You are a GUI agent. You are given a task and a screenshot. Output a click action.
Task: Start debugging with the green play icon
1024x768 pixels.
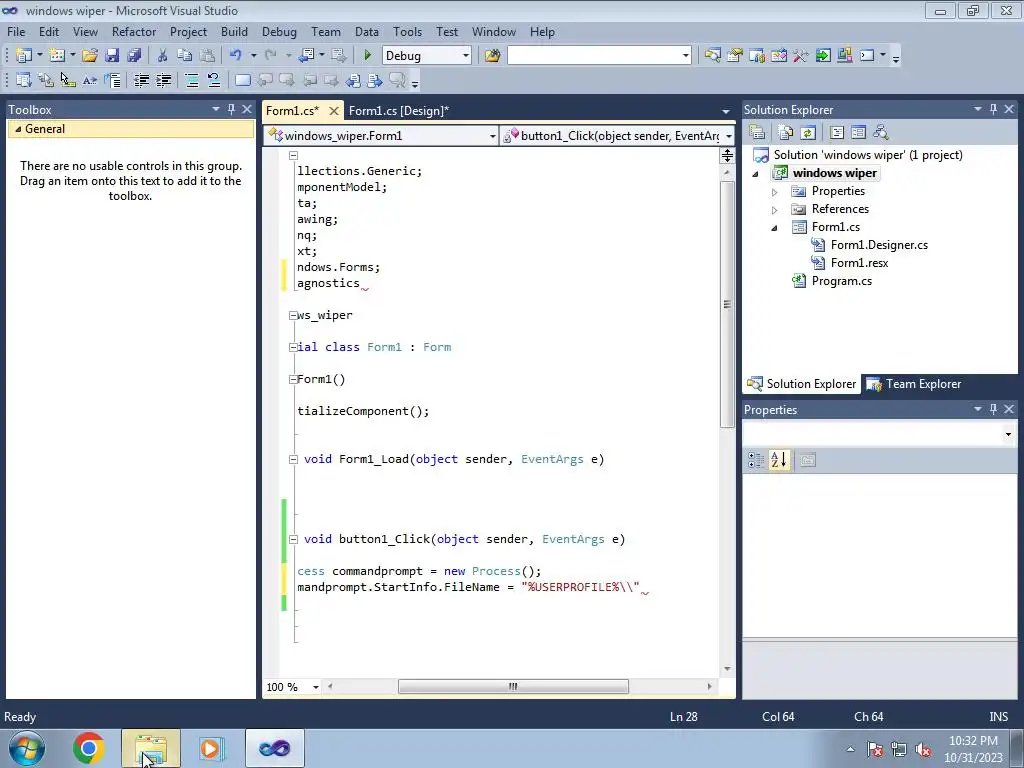[367, 56]
